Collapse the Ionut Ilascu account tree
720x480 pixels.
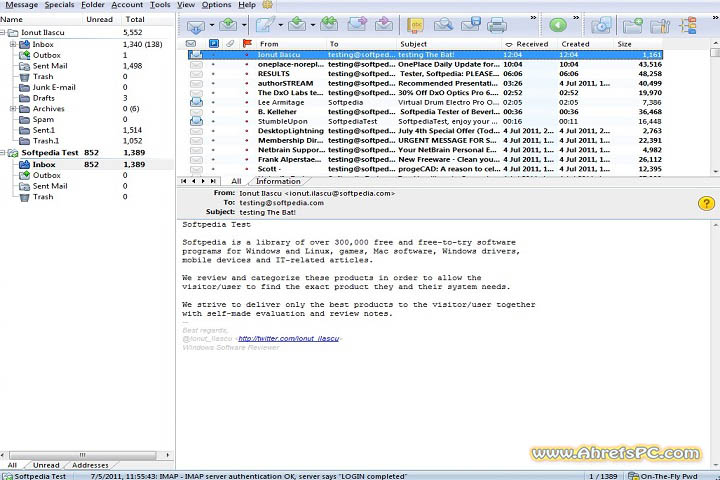click(x=3, y=33)
